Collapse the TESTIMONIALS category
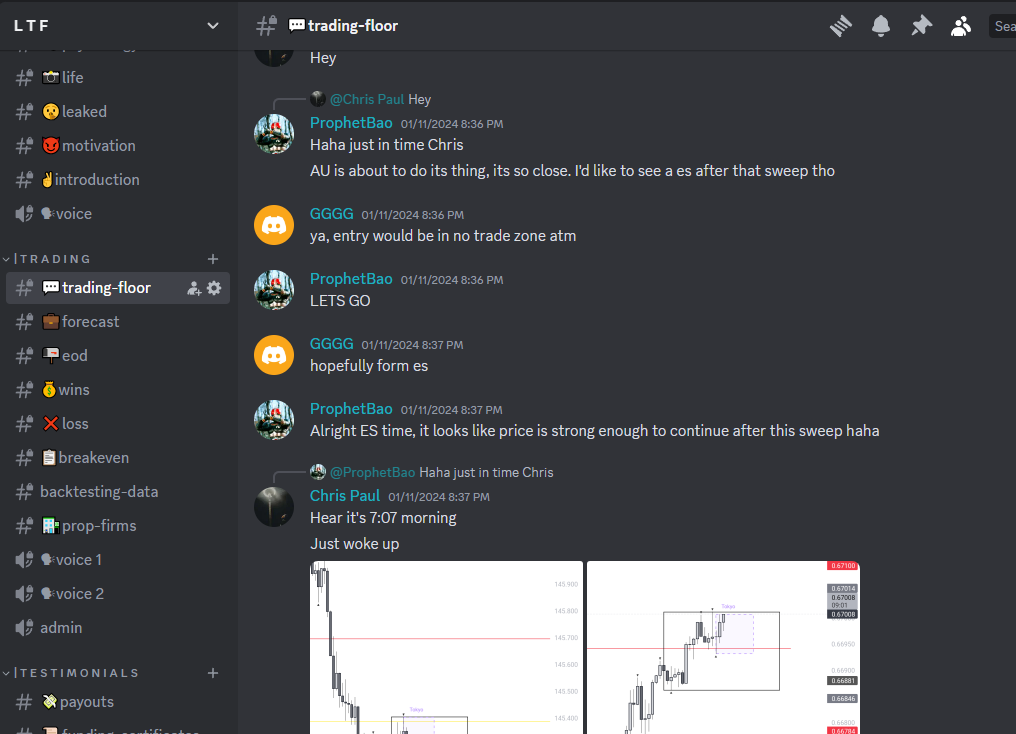The width and height of the screenshot is (1016, 734). (x=71, y=673)
